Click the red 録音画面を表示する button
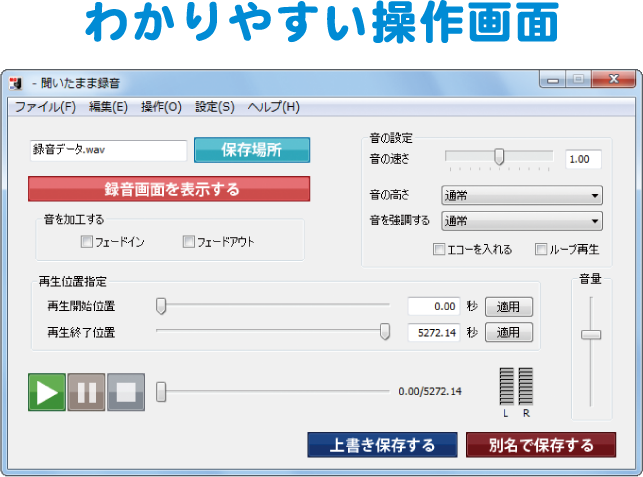 [169, 189]
